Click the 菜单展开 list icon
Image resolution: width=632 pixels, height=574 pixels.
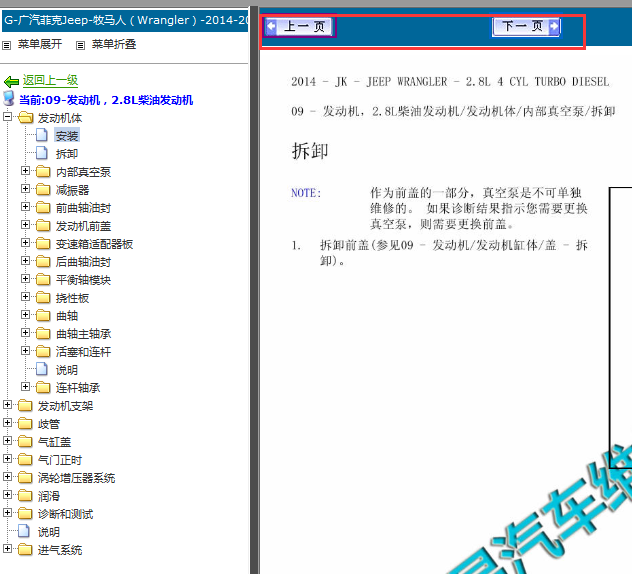click(6, 45)
